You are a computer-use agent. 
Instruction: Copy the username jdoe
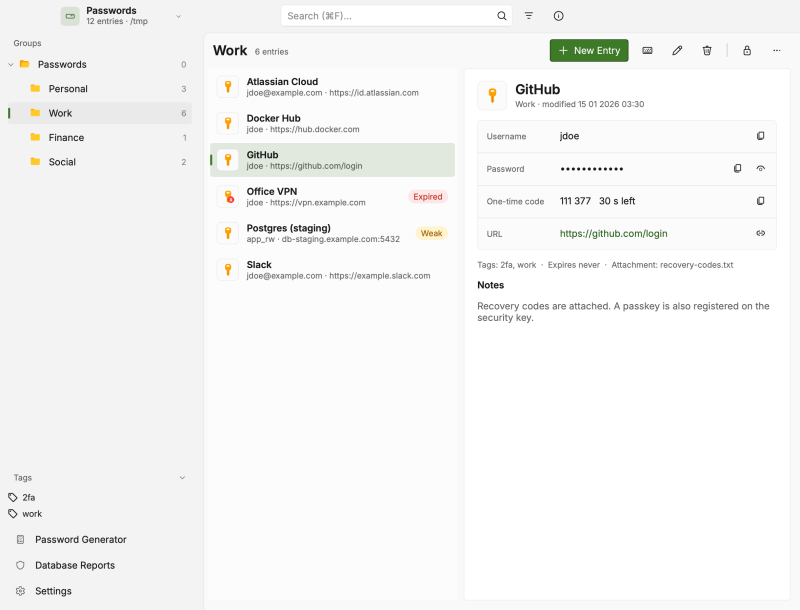(x=760, y=136)
